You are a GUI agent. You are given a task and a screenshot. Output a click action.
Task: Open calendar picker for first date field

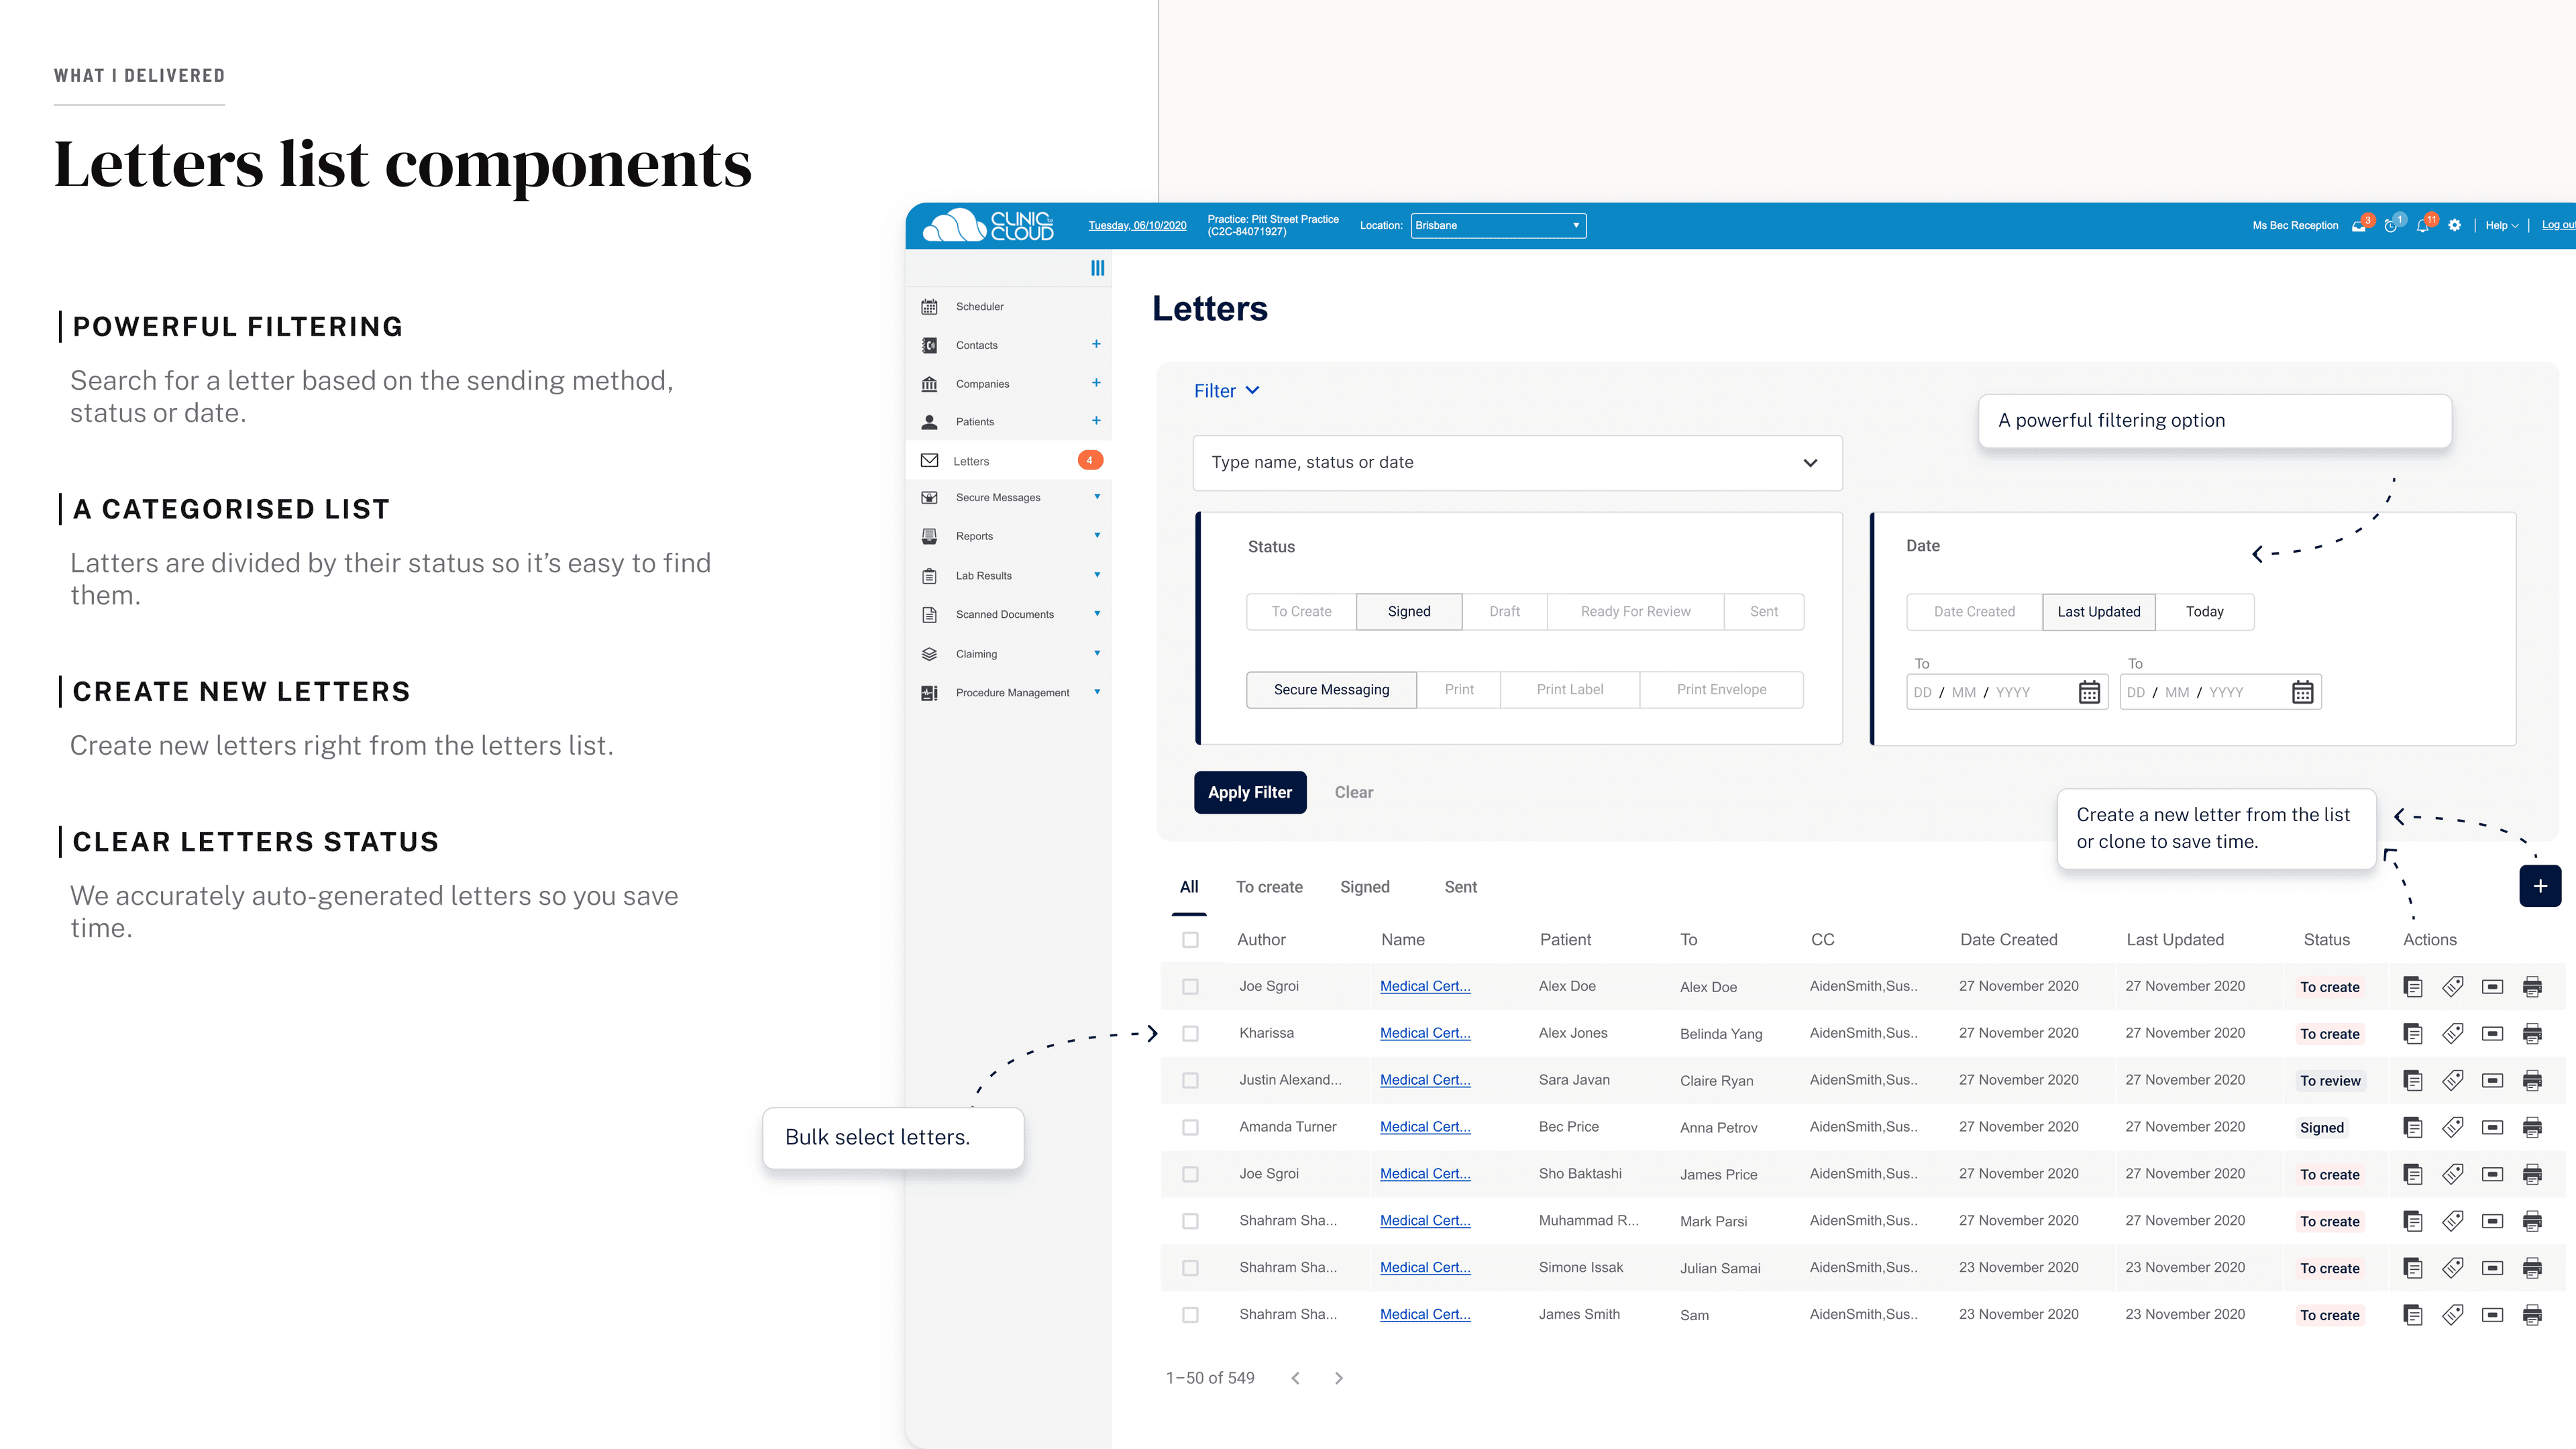tap(2089, 692)
